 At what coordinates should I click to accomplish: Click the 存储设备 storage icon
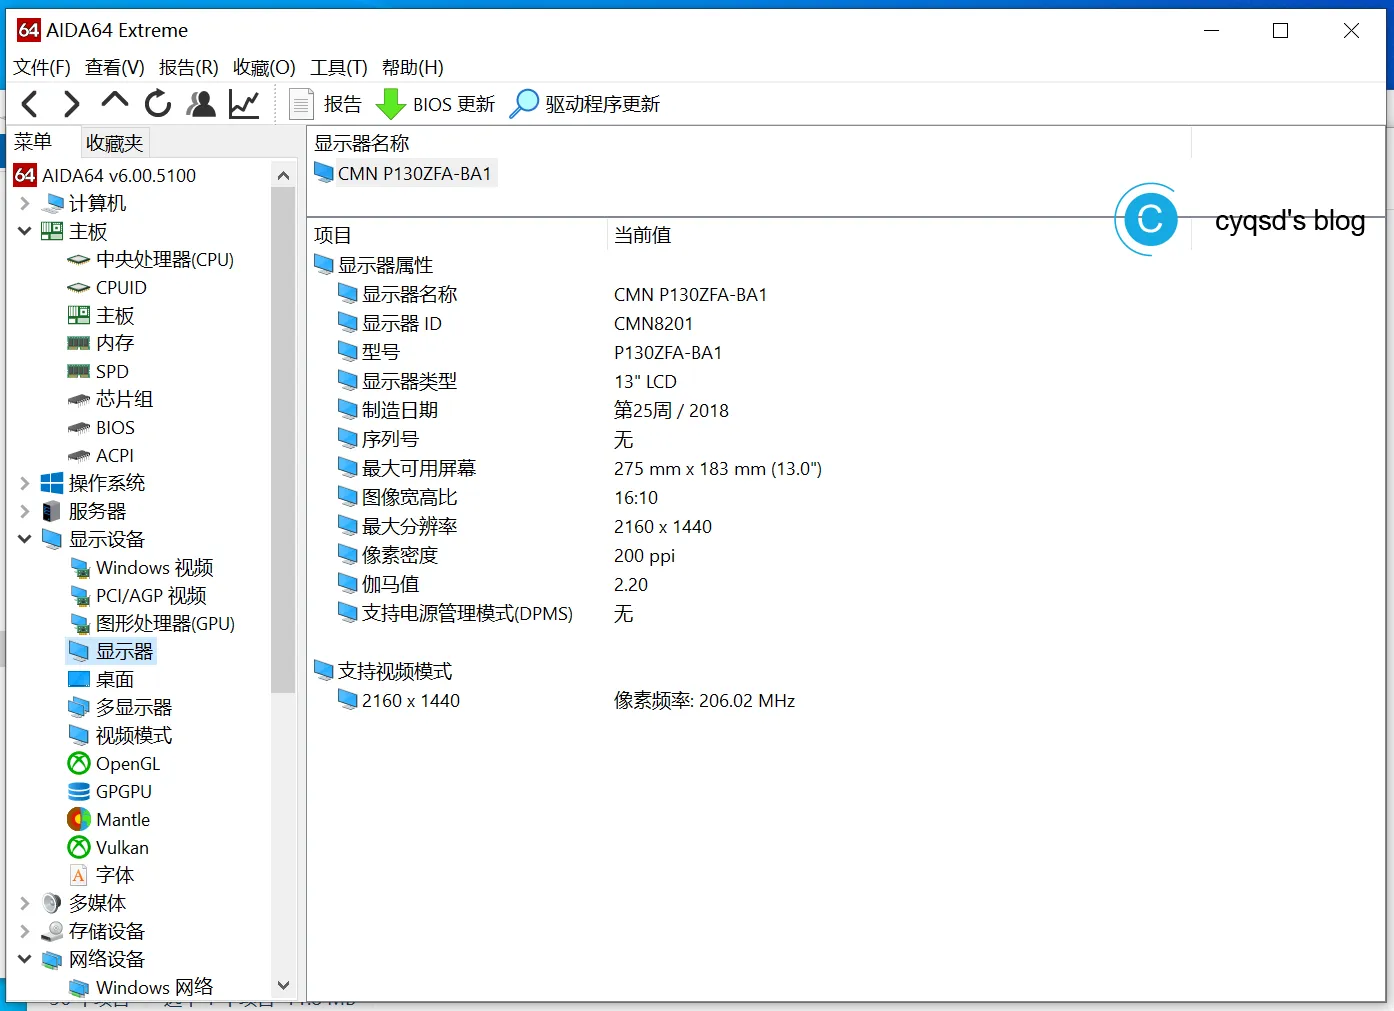52,932
